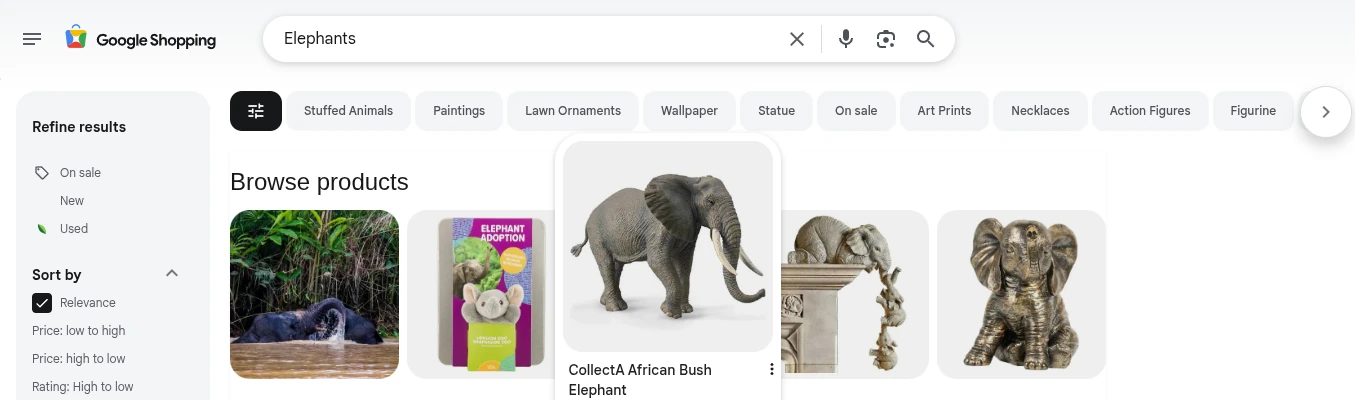Start voice search with microphone icon
The height and width of the screenshot is (400, 1355).
[846, 39]
